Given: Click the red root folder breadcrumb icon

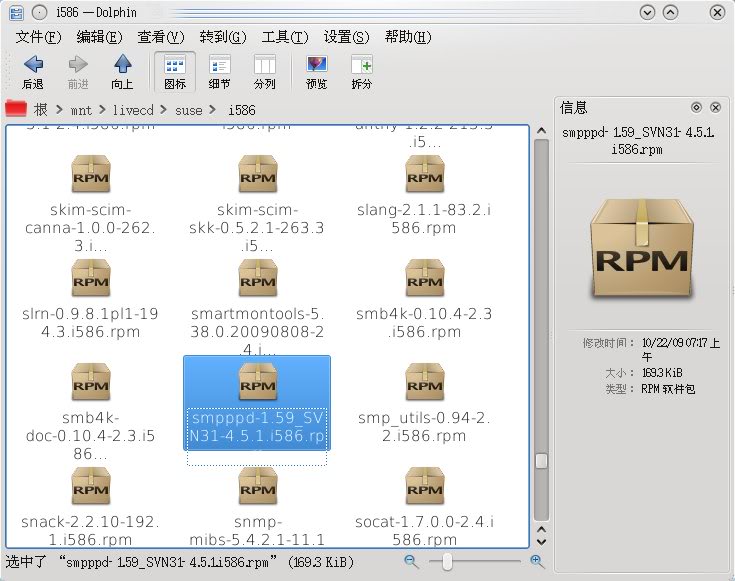Looking at the screenshot, I should pos(16,109).
